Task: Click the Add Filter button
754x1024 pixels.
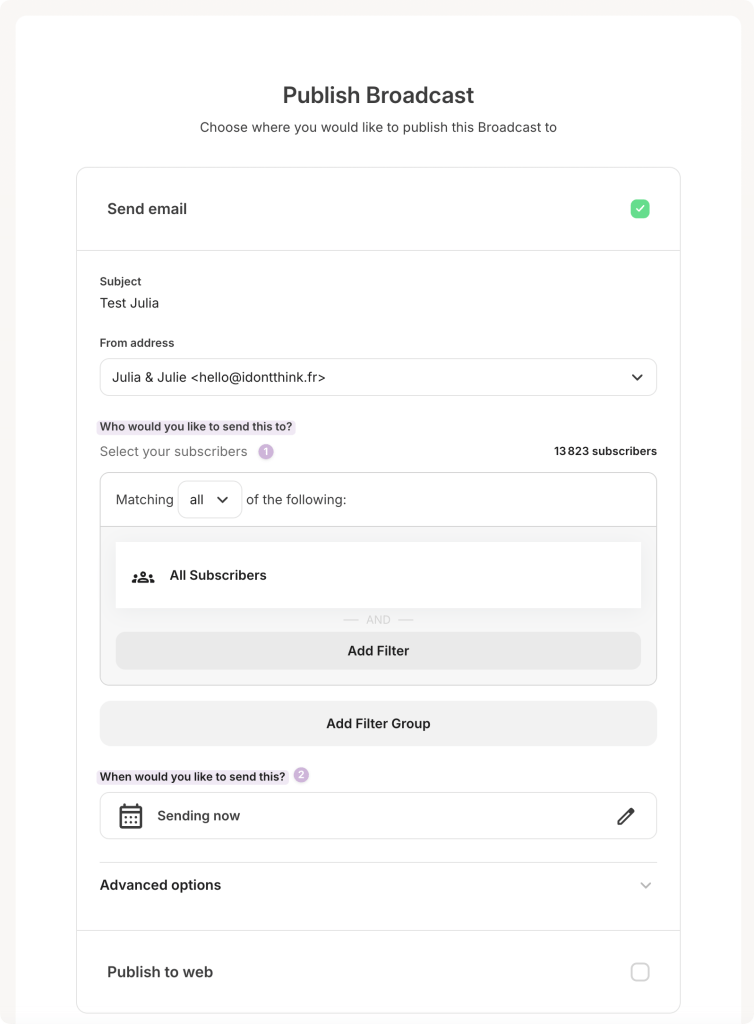Action: click(378, 651)
